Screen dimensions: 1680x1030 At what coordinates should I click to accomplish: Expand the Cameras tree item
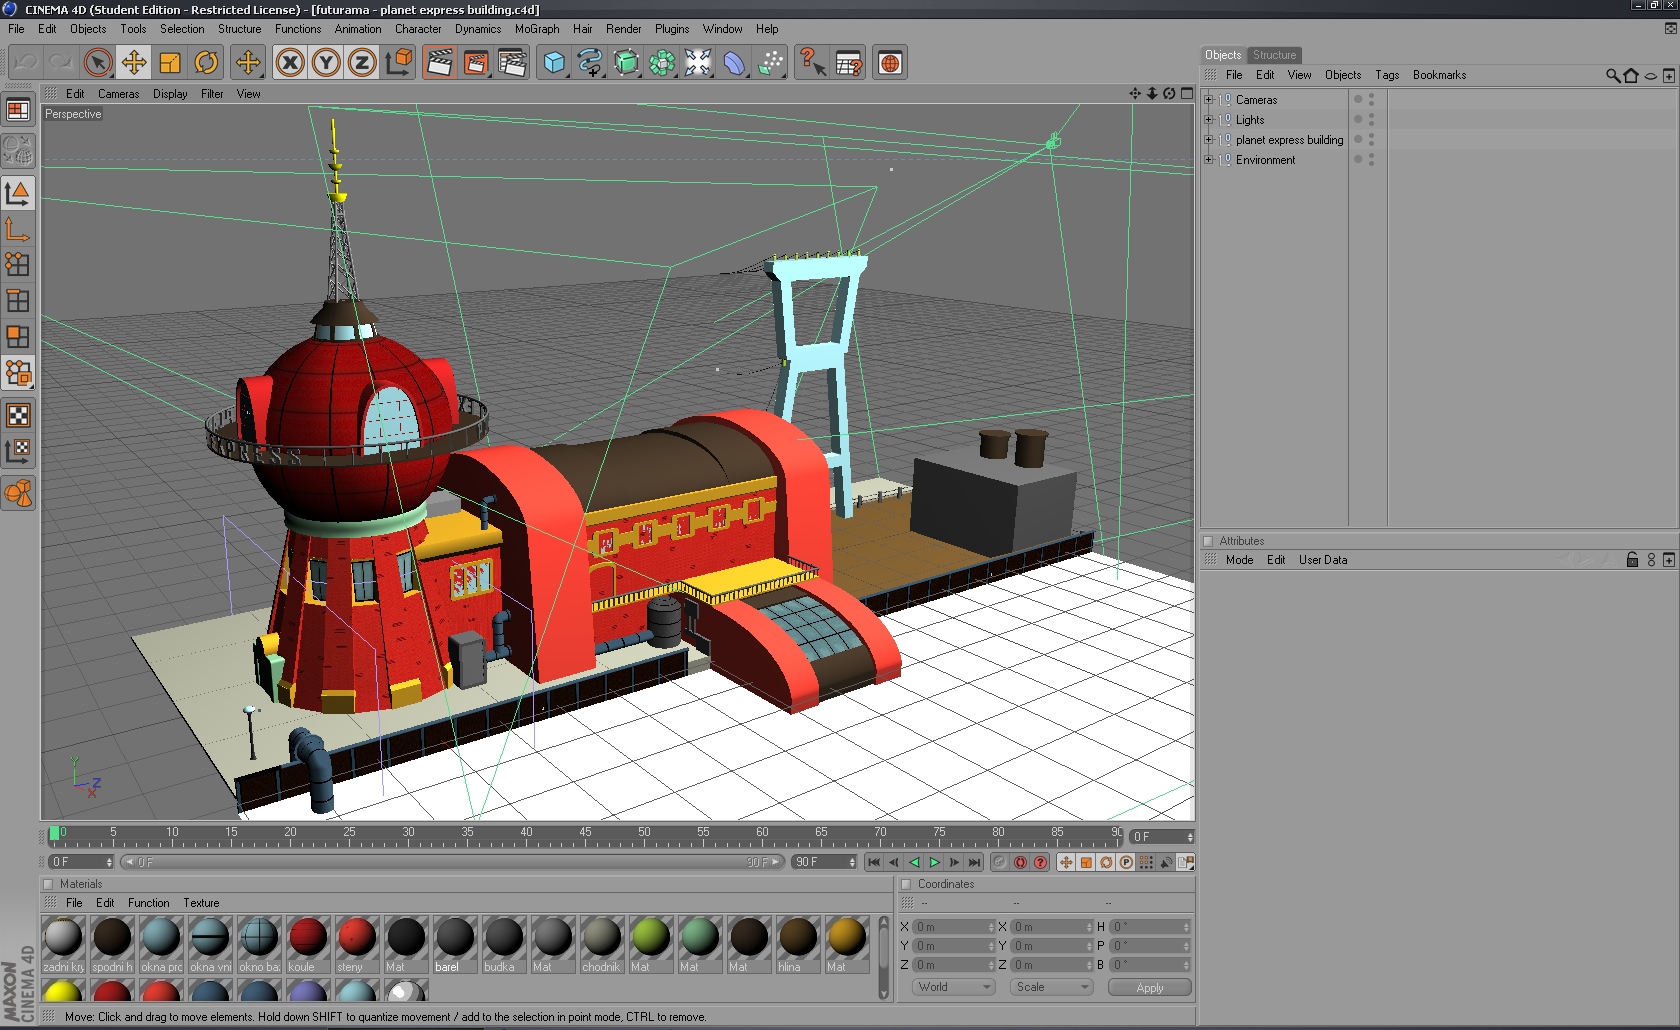pos(1208,100)
